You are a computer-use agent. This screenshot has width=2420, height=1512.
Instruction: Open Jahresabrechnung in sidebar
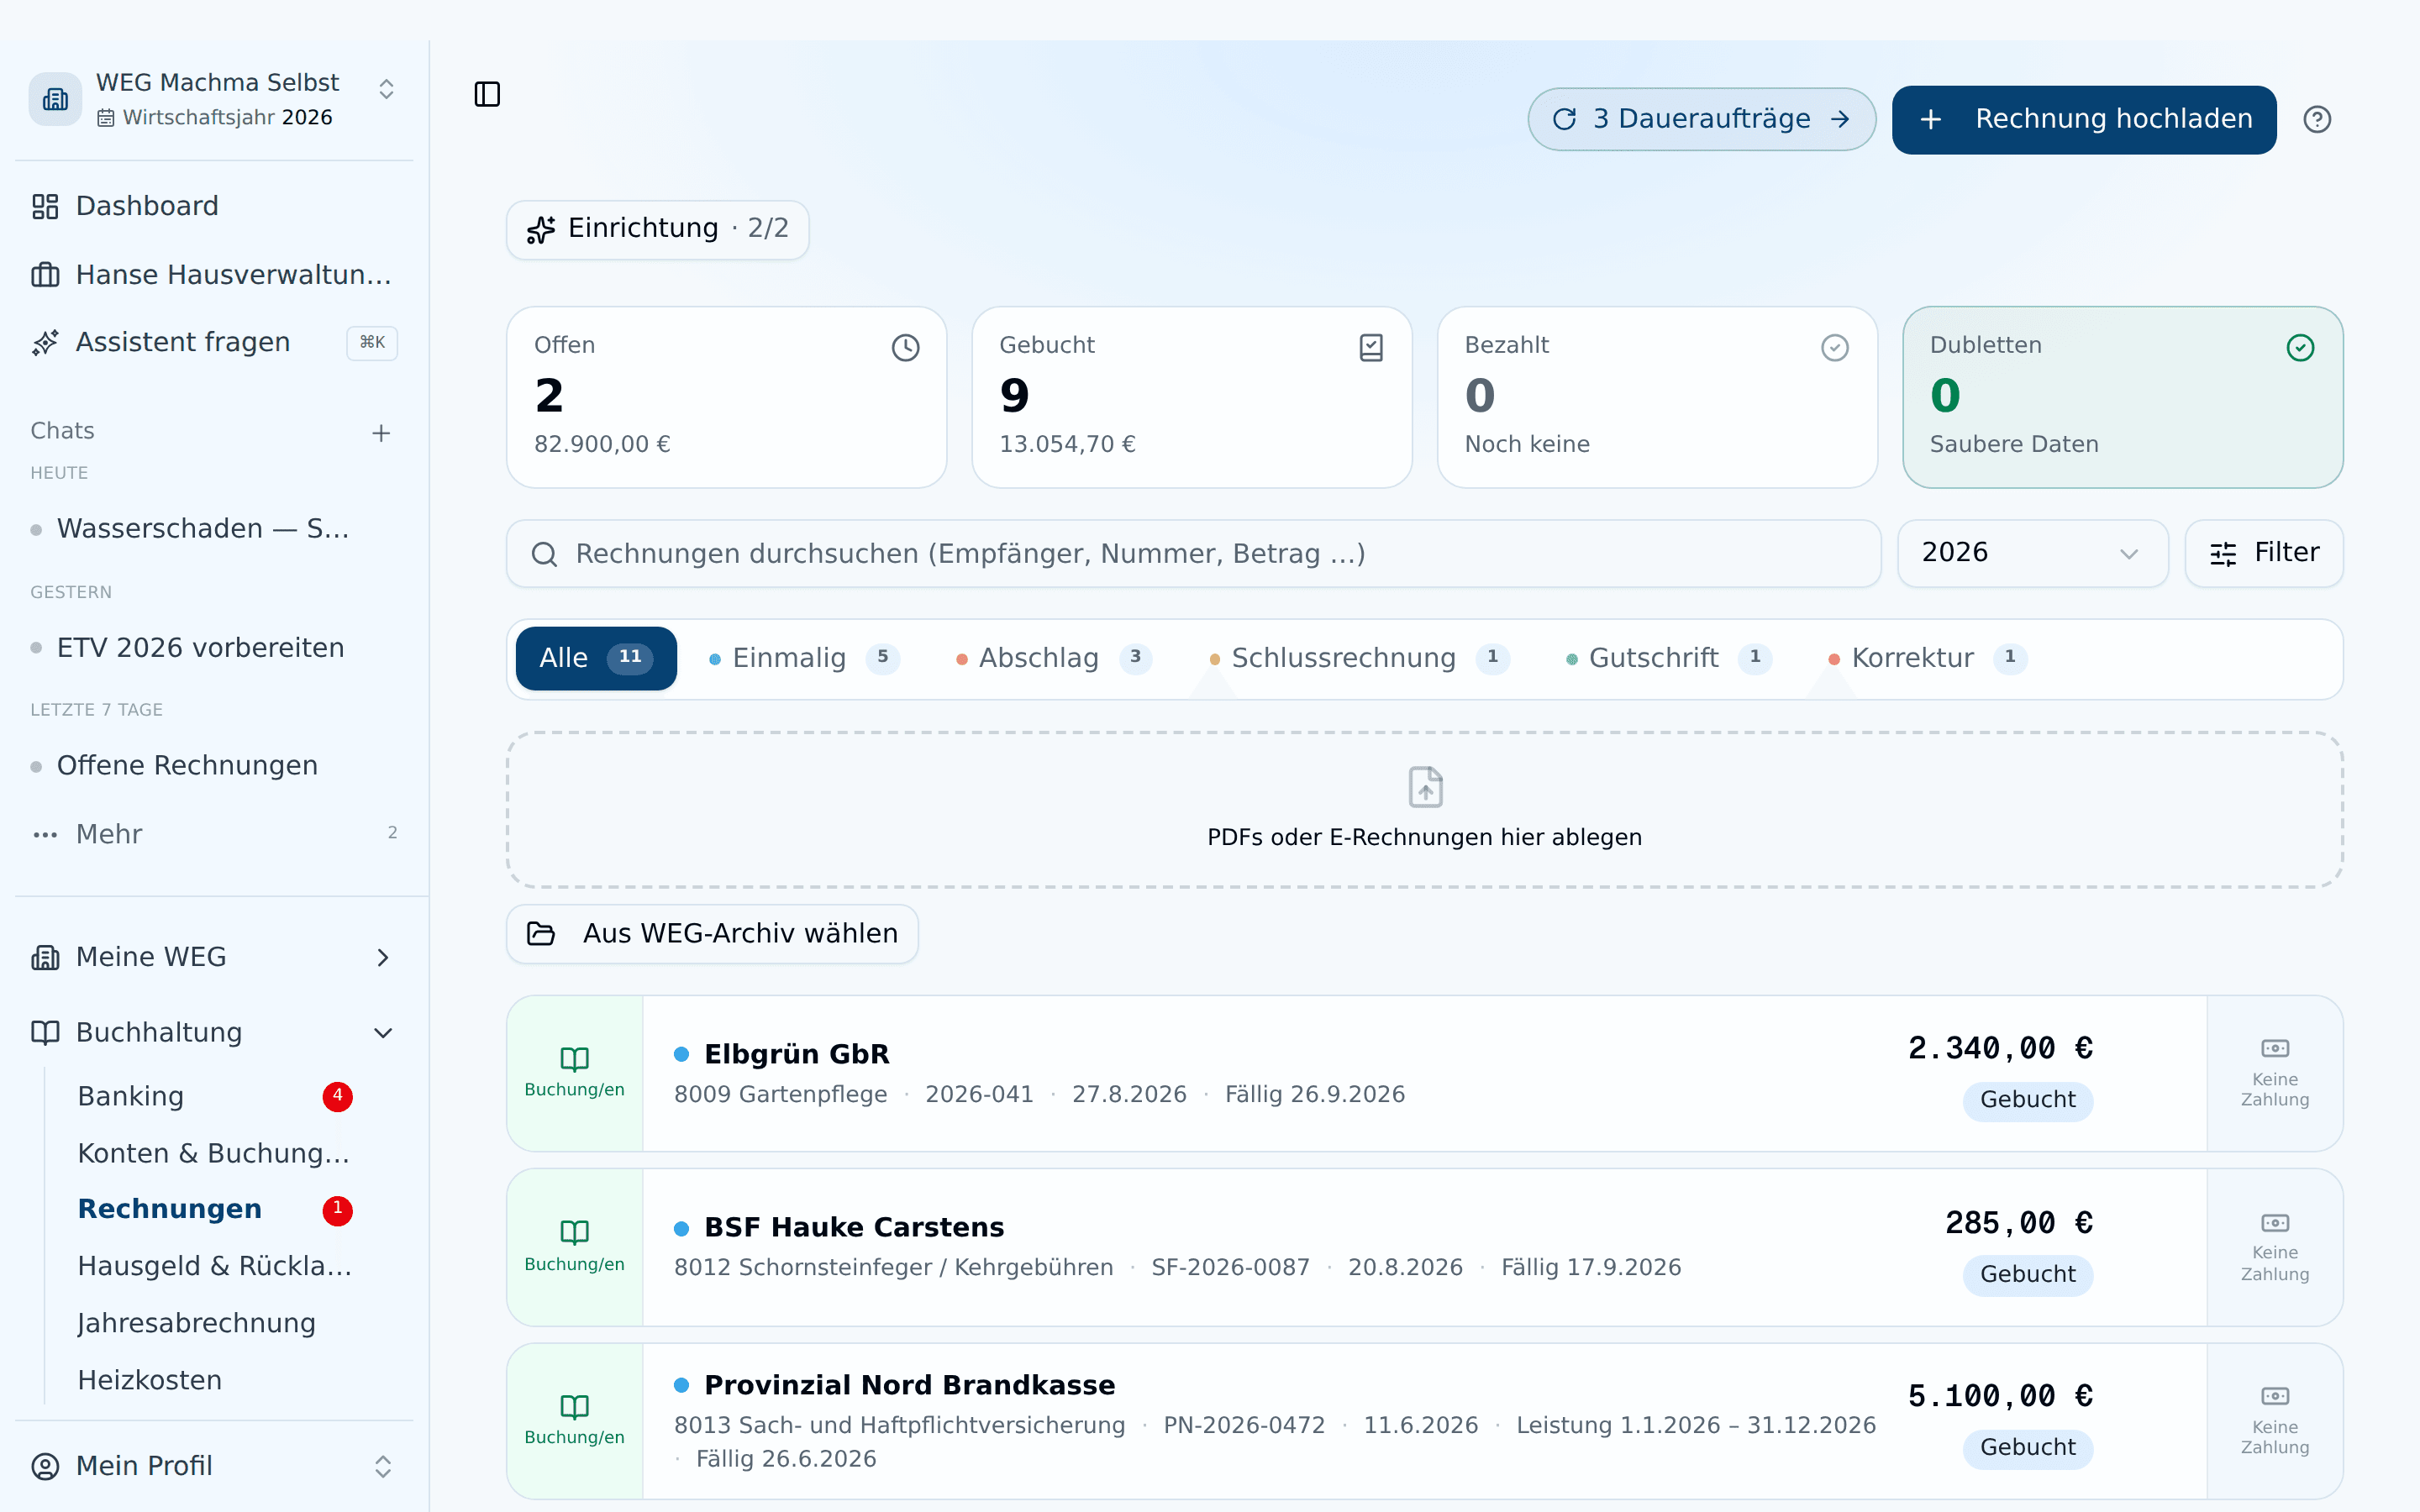[214, 1323]
